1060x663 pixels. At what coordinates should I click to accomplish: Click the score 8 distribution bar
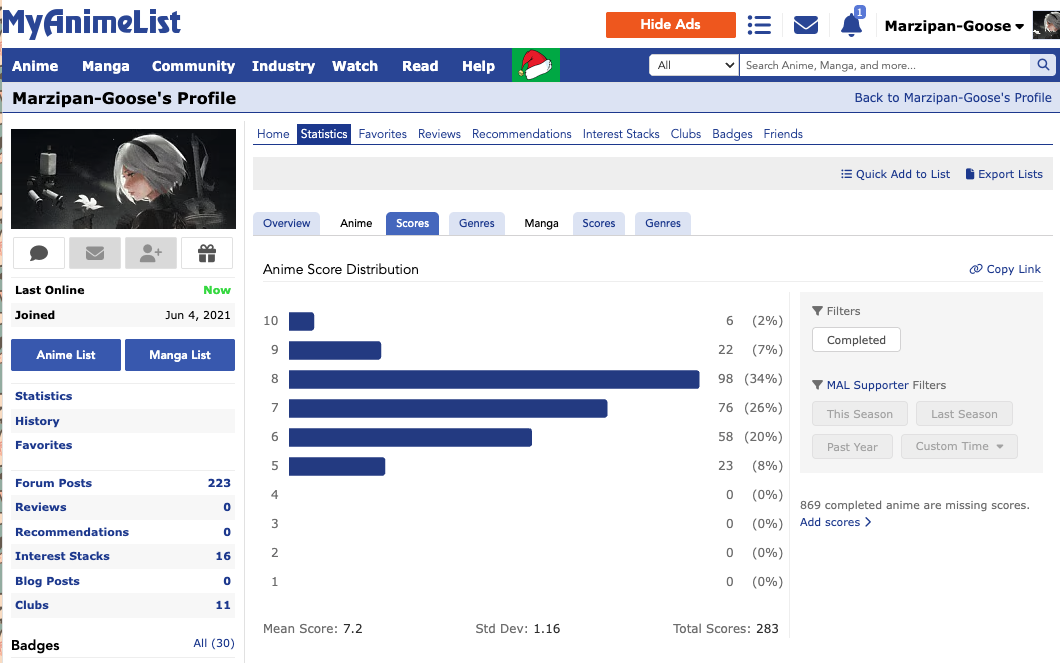pos(493,379)
